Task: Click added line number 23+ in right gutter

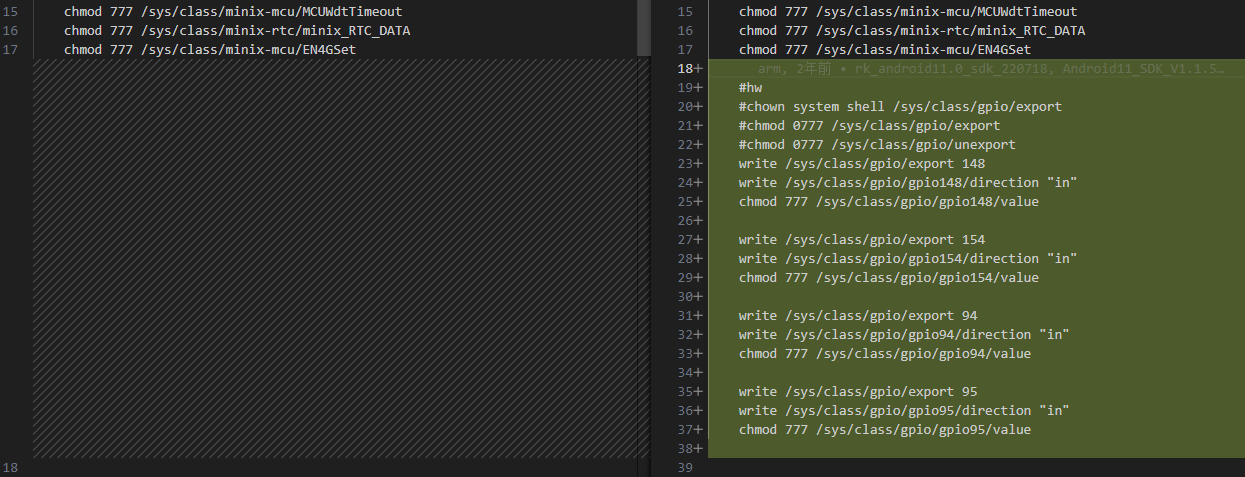Action: point(690,164)
